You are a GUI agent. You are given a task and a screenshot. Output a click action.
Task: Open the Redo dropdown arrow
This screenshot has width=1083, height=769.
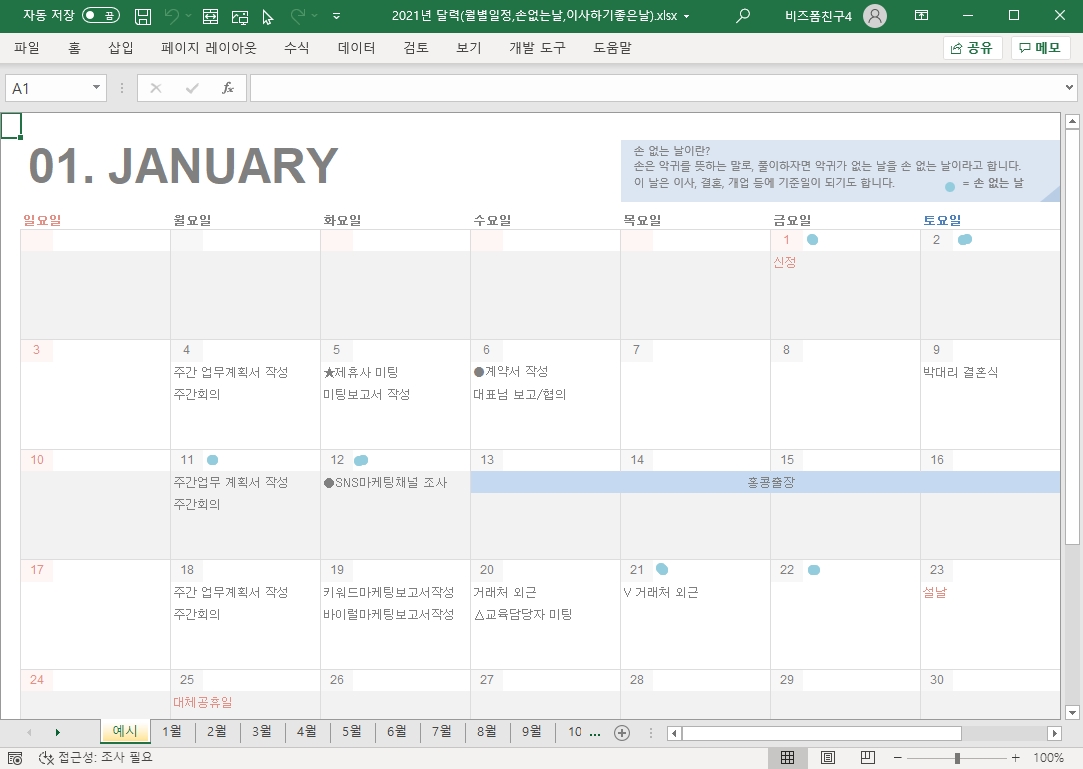click(315, 15)
